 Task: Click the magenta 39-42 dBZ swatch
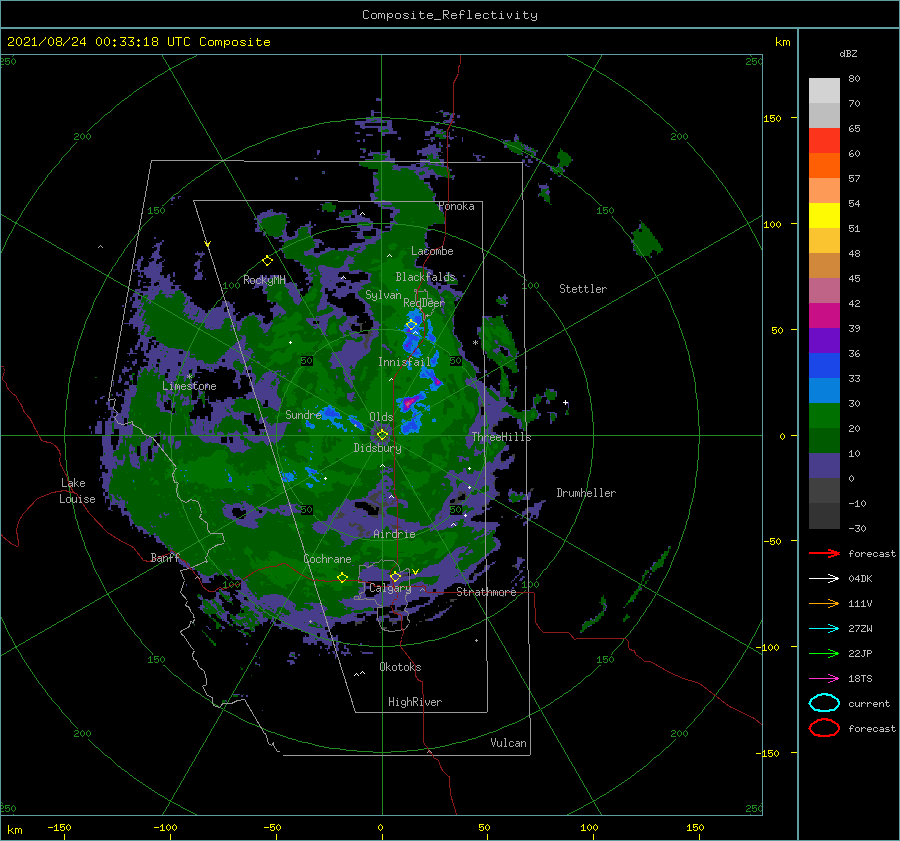[824, 316]
